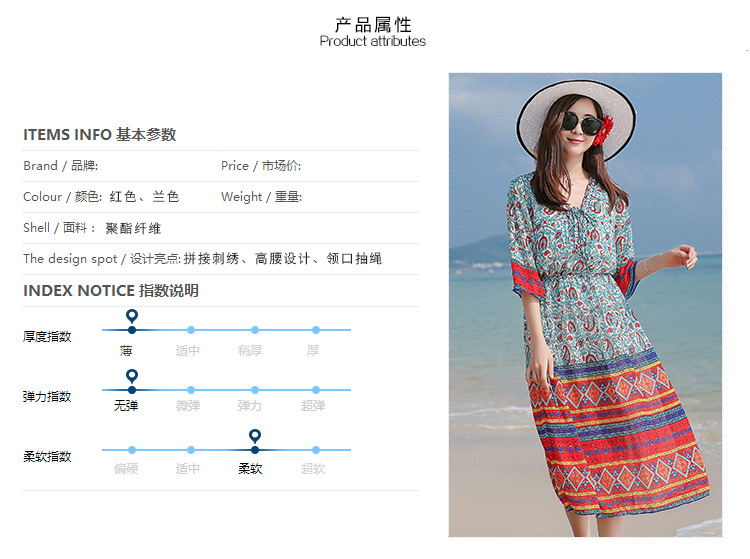Select the 超弹 dot on elasticity slider

point(316,390)
